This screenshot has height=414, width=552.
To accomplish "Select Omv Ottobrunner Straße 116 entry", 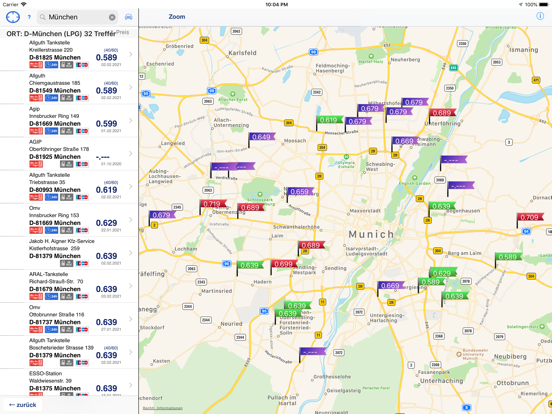I will pyautogui.click(x=69, y=319).
